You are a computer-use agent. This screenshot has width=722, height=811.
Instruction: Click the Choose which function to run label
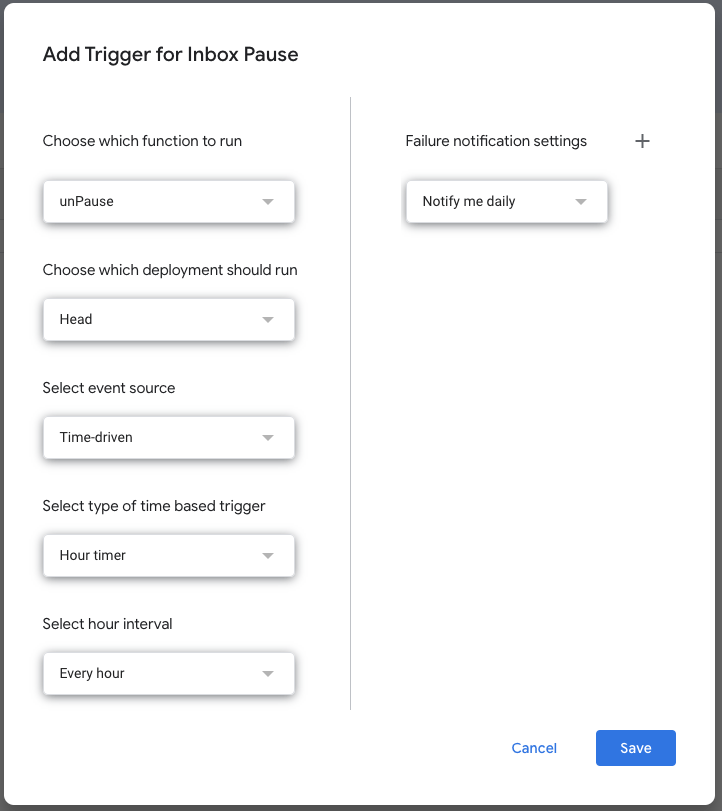(142, 141)
